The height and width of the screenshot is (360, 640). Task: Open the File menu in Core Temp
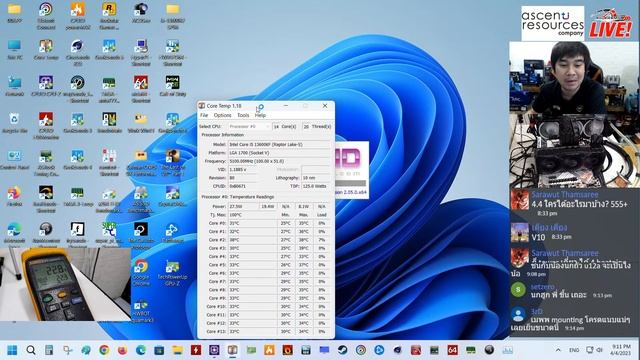click(x=204, y=115)
